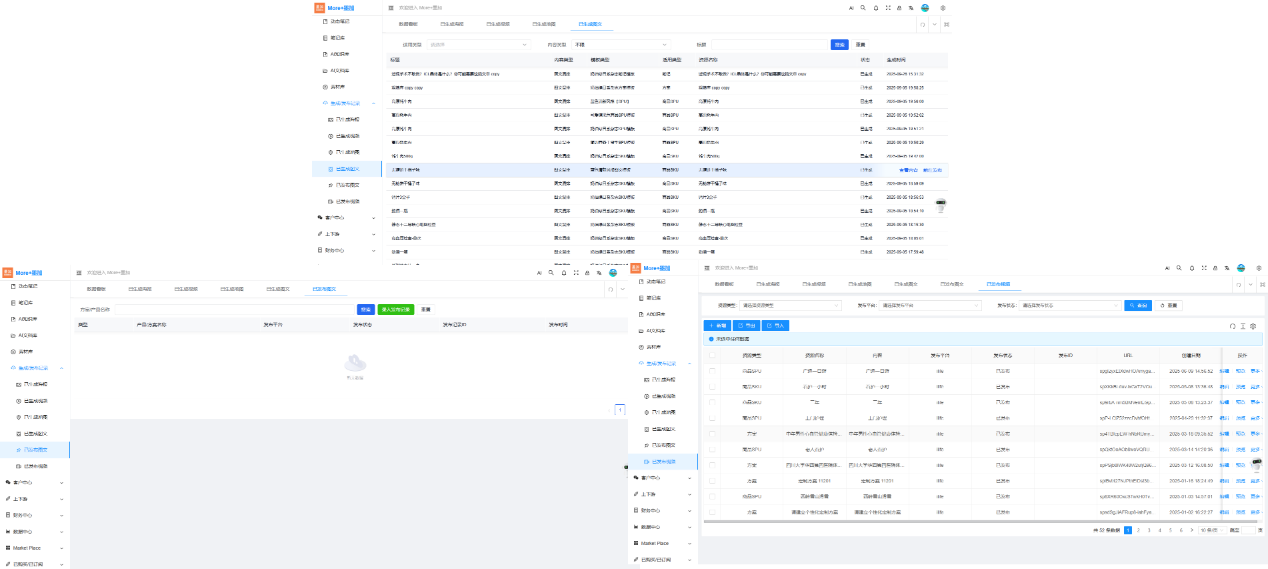The width and height of the screenshot is (1268, 569).
Task: Select the checkbox for the 西岭雪山滑雪 row
Action: pyautogui.click(x=712, y=496)
